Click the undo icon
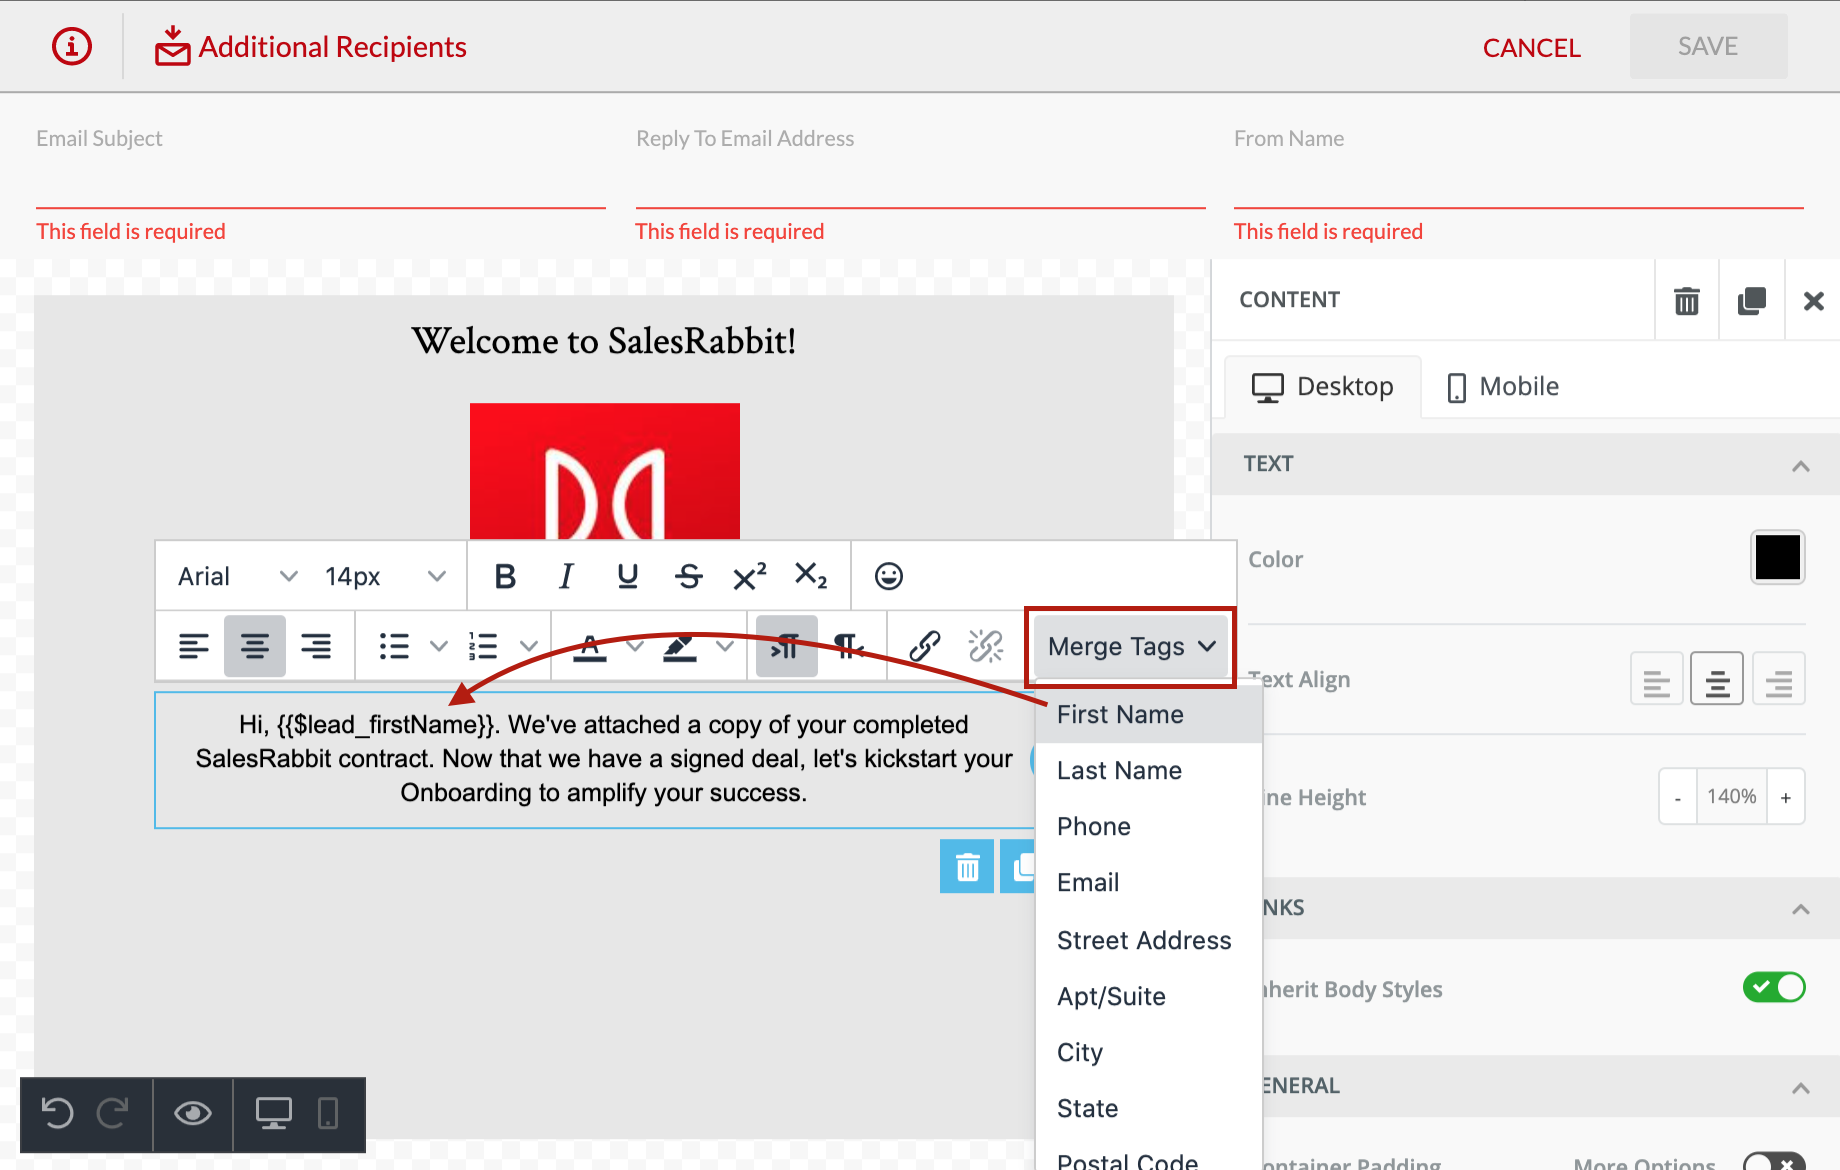The height and width of the screenshot is (1170, 1840). click(57, 1113)
